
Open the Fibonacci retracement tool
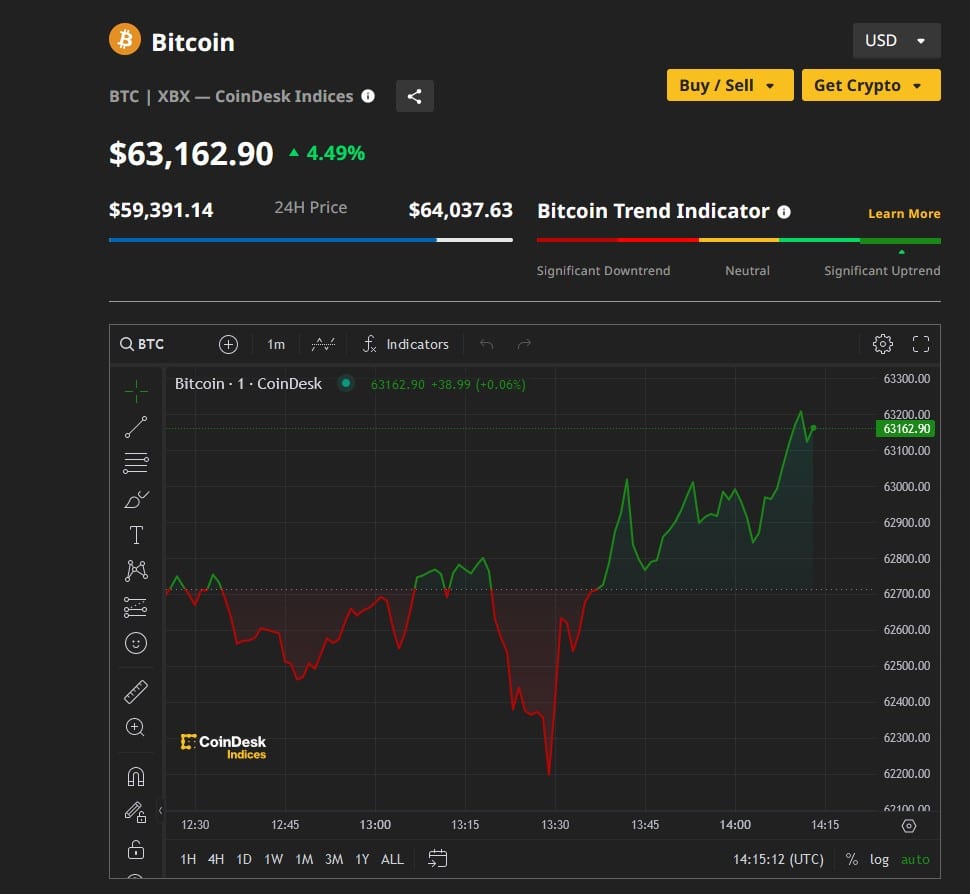pos(135,463)
